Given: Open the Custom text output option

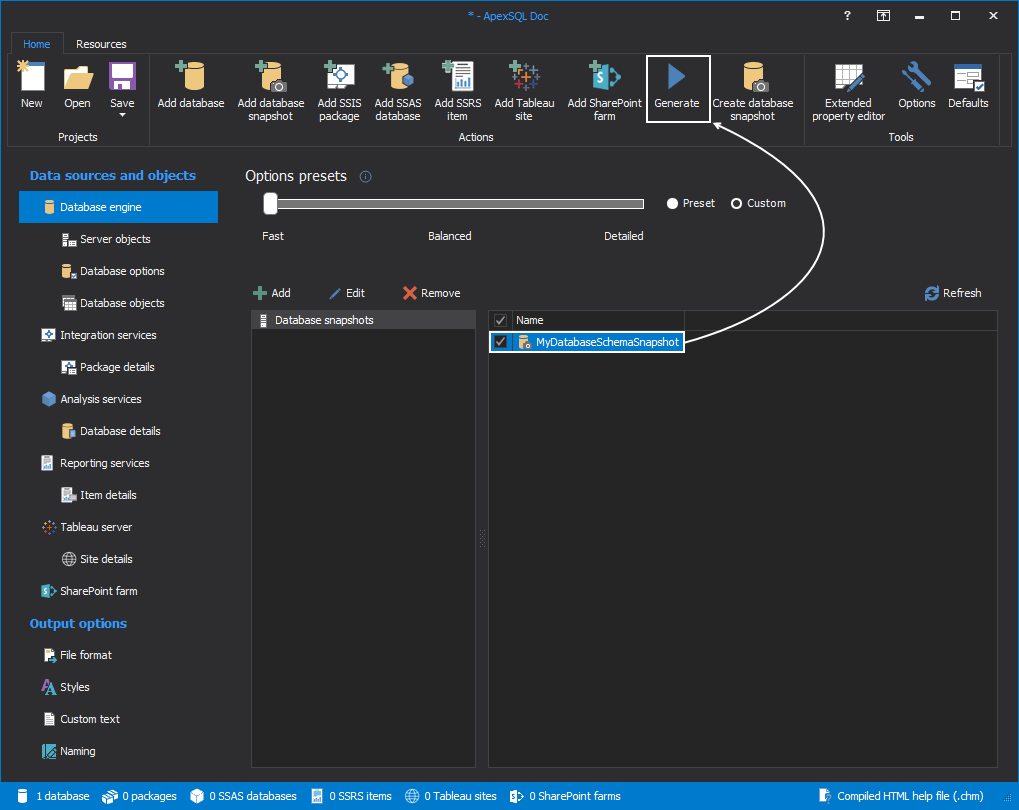Looking at the screenshot, I should click(81, 719).
